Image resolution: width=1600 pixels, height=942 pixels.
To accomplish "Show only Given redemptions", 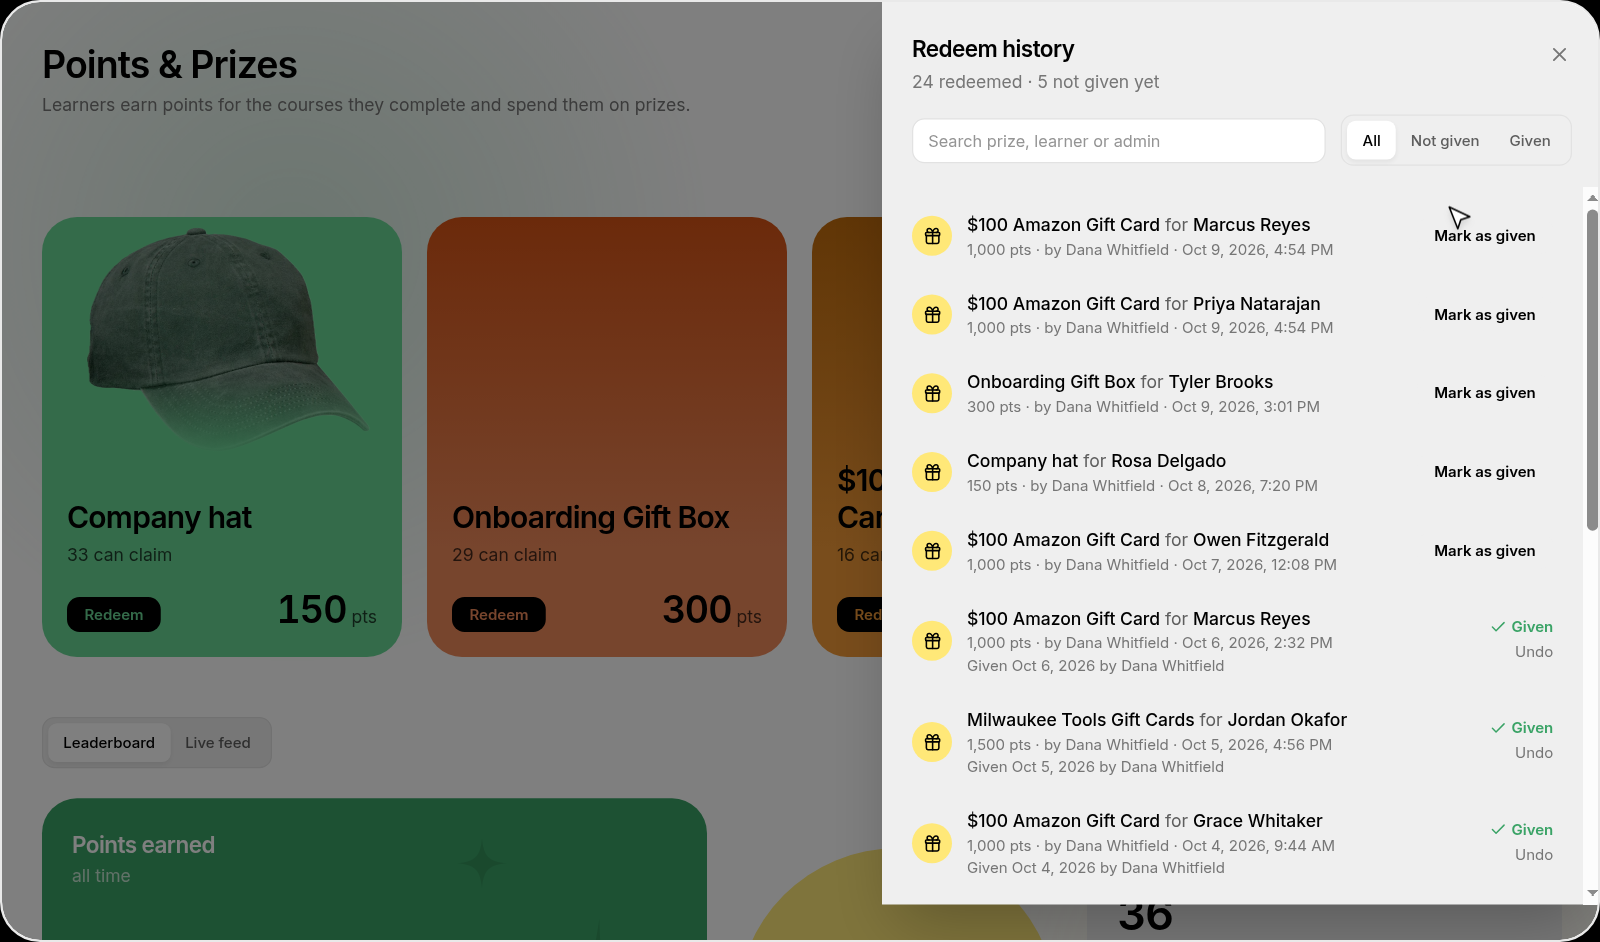I will 1529,141.
